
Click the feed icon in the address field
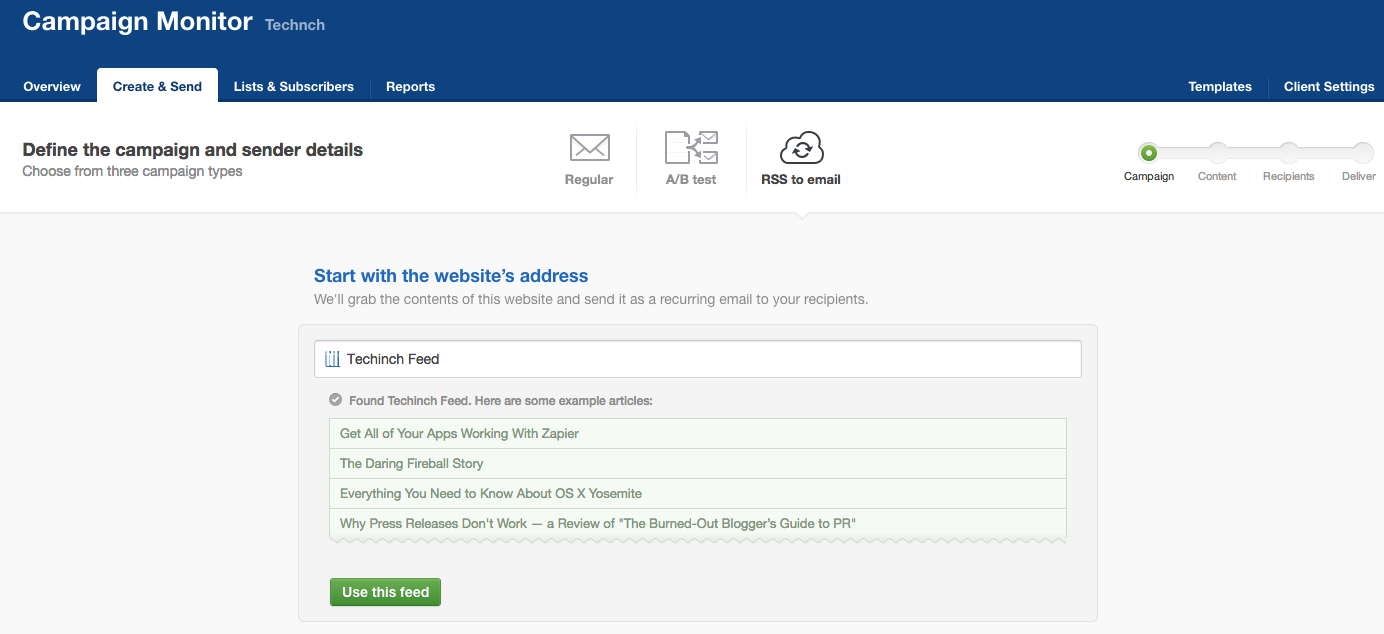333,359
